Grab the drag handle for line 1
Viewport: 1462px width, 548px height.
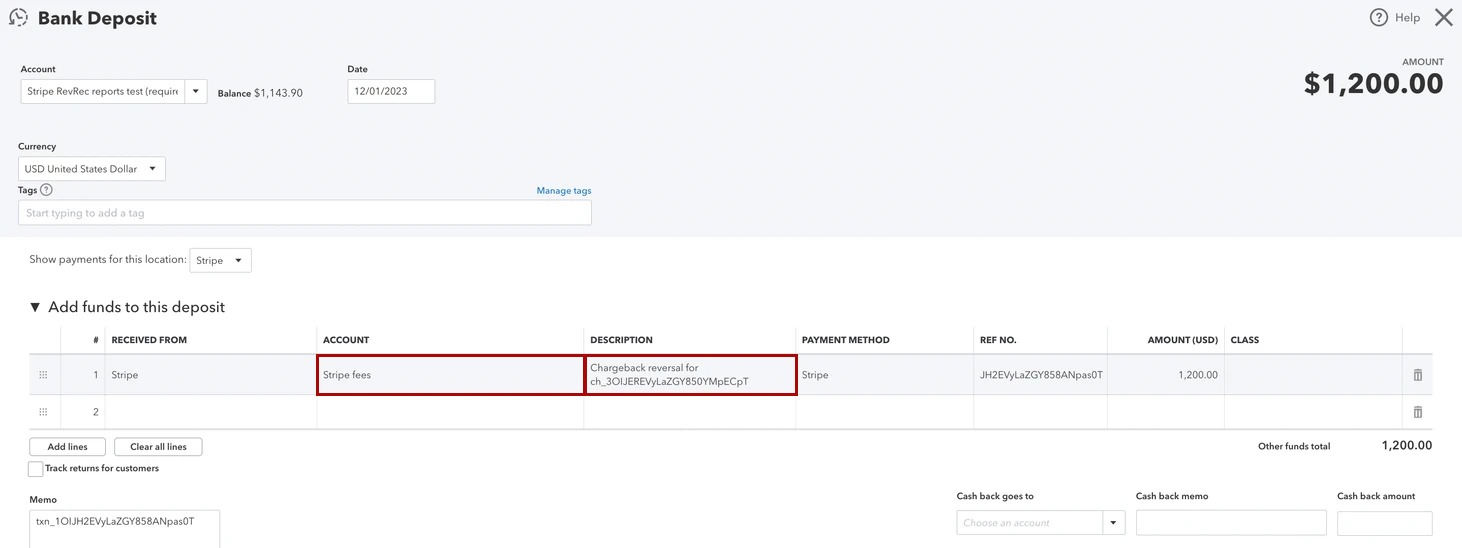coord(43,375)
